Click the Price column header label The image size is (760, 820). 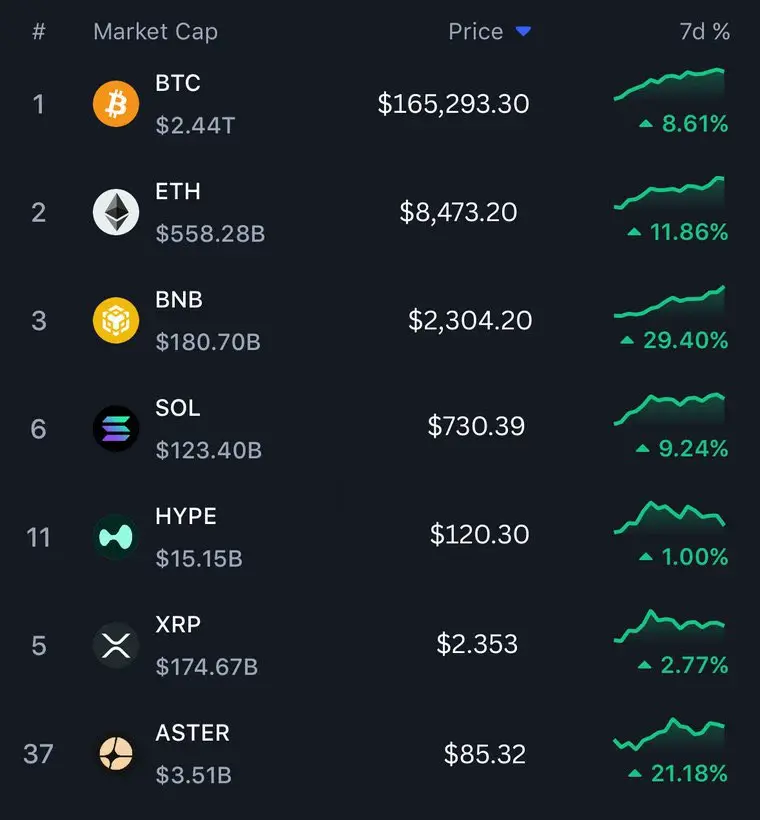[475, 31]
